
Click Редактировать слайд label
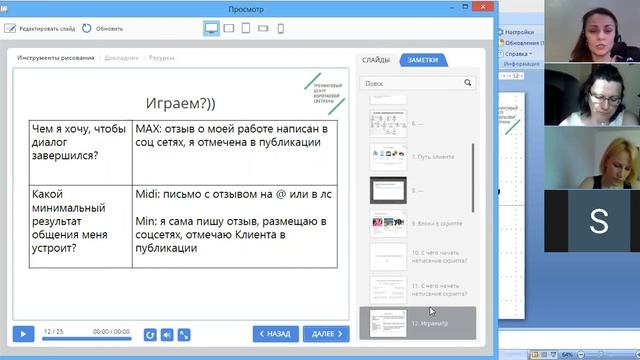[x=47, y=29]
